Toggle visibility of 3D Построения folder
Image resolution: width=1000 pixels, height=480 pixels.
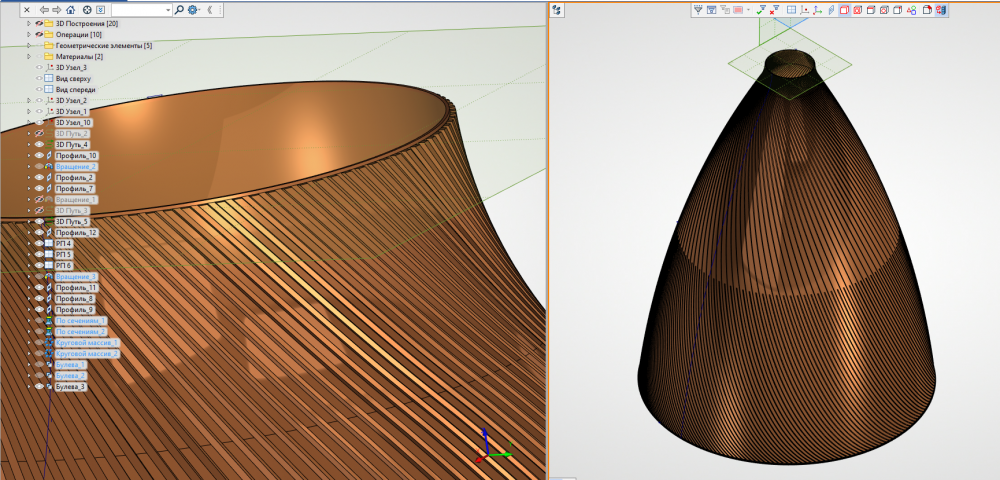click(x=40, y=23)
